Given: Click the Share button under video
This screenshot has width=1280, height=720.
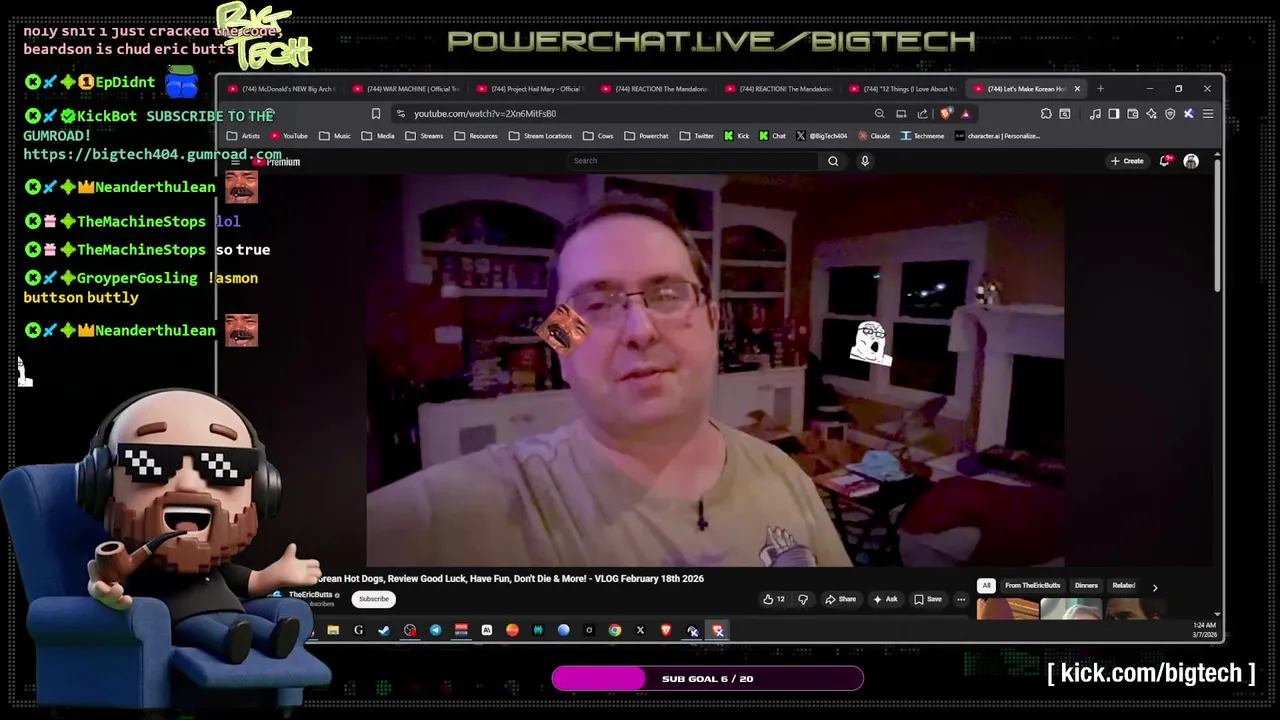Looking at the screenshot, I should coord(840,599).
